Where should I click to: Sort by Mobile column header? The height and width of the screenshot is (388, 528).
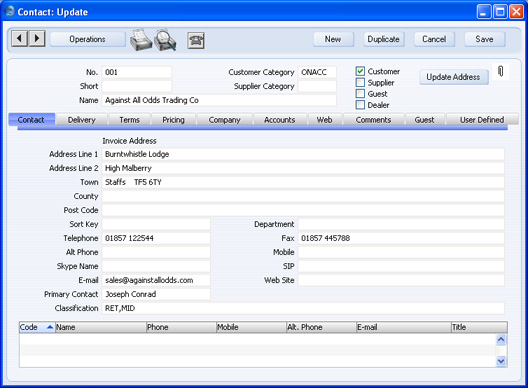pyautogui.click(x=251, y=327)
